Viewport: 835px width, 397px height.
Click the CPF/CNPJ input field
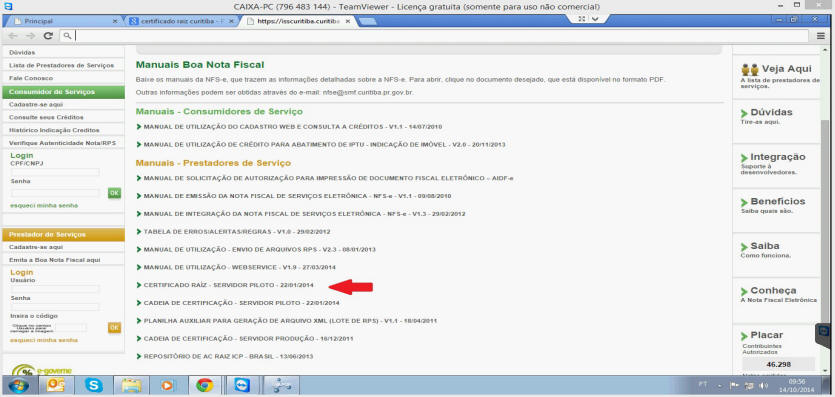click(55, 172)
